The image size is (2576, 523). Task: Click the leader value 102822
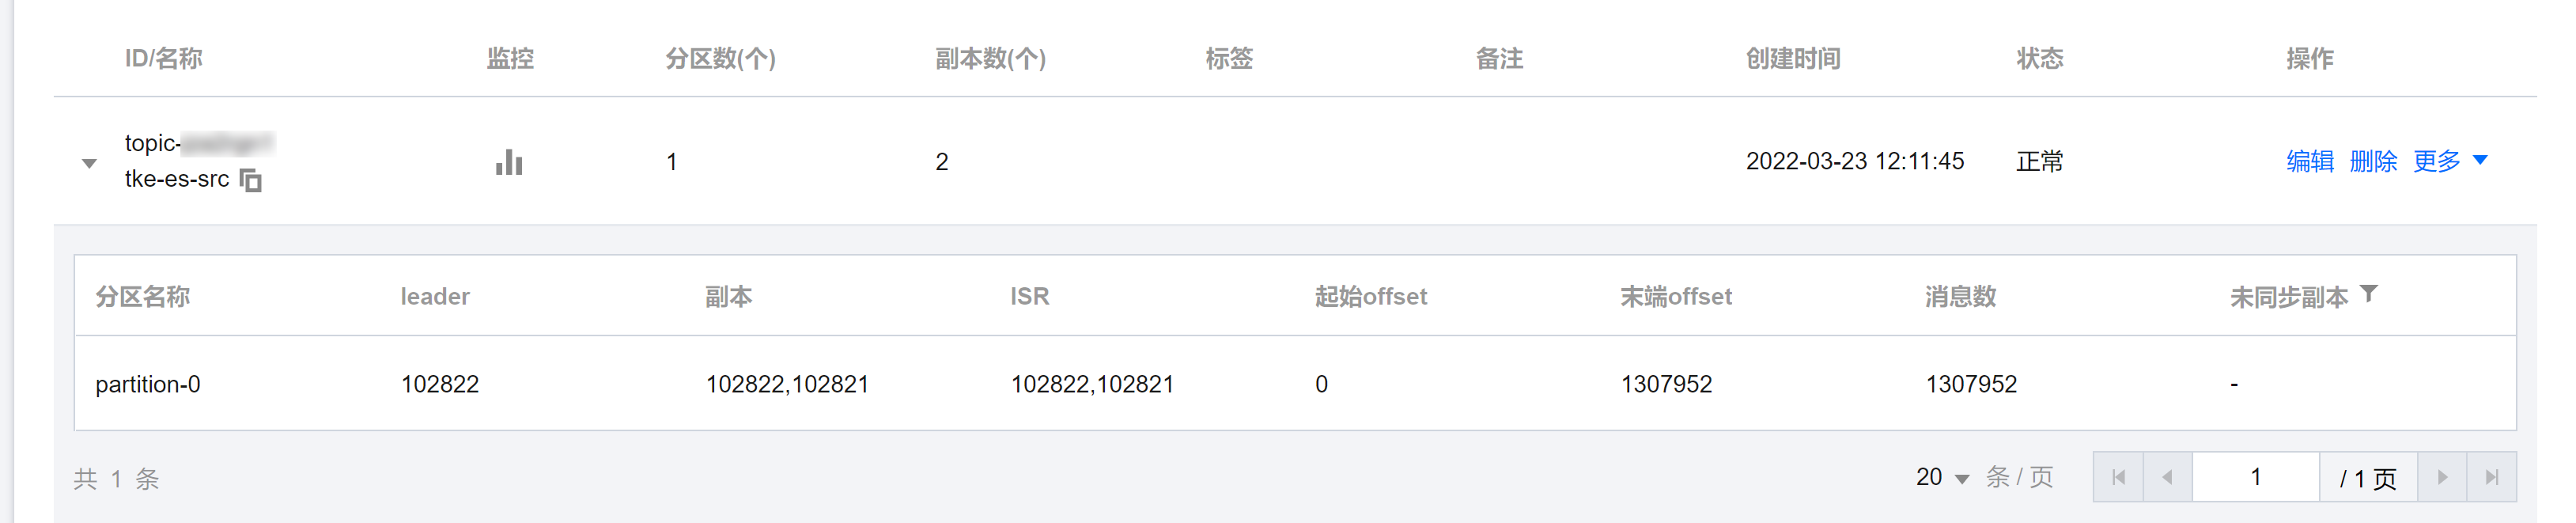440,384
